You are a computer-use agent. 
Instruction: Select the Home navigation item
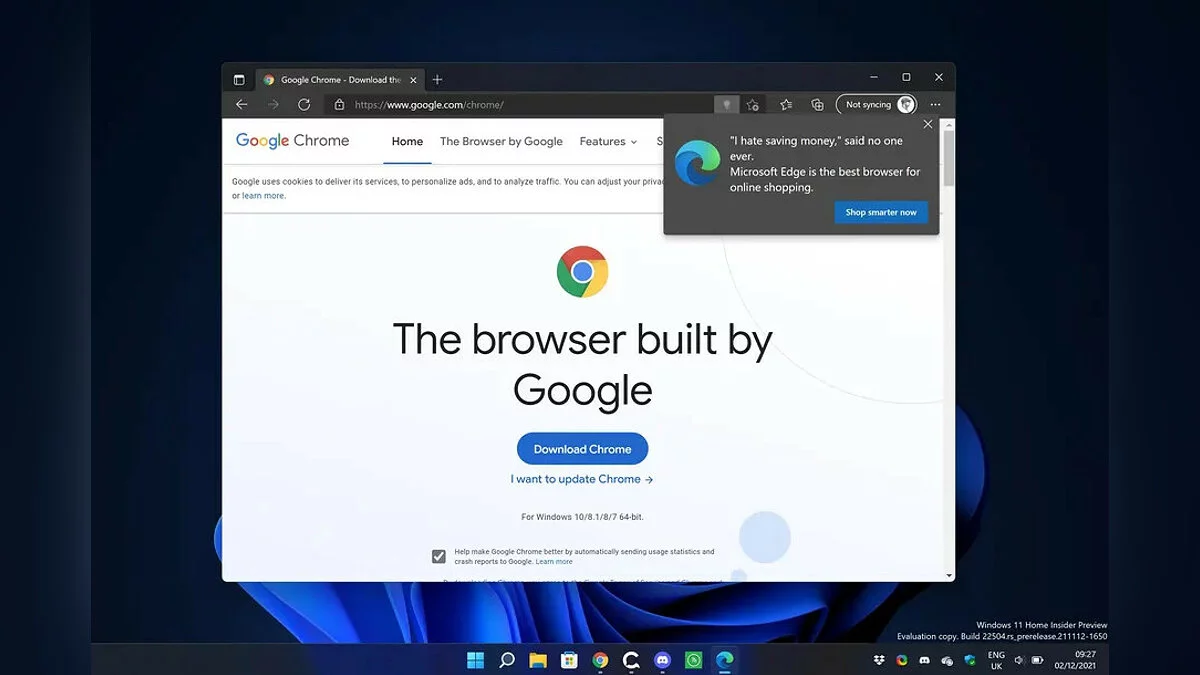(407, 141)
